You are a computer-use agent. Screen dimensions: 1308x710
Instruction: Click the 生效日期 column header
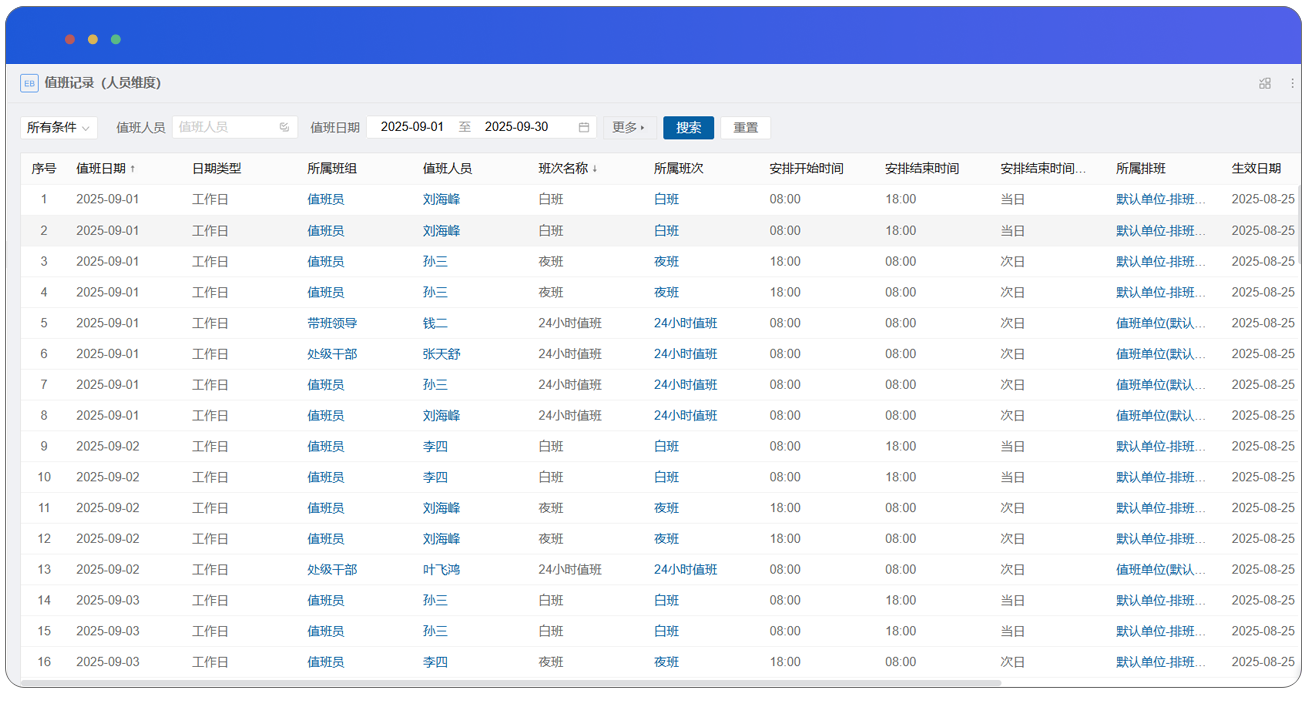[x=1256, y=169]
